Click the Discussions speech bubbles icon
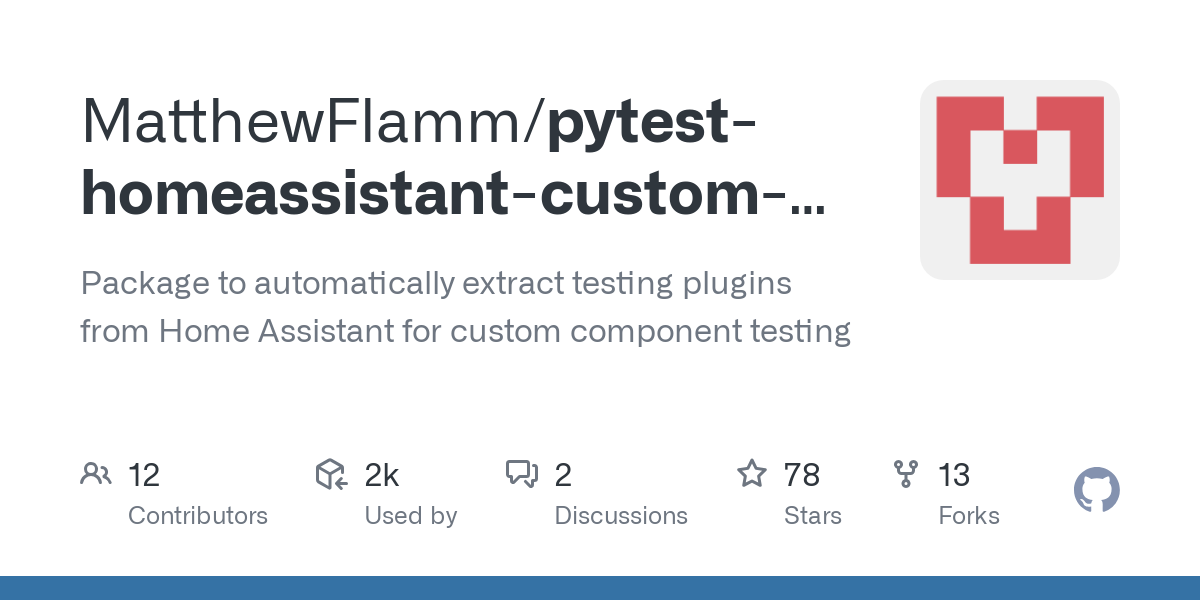The height and width of the screenshot is (600, 1200). pyautogui.click(x=522, y=474)
